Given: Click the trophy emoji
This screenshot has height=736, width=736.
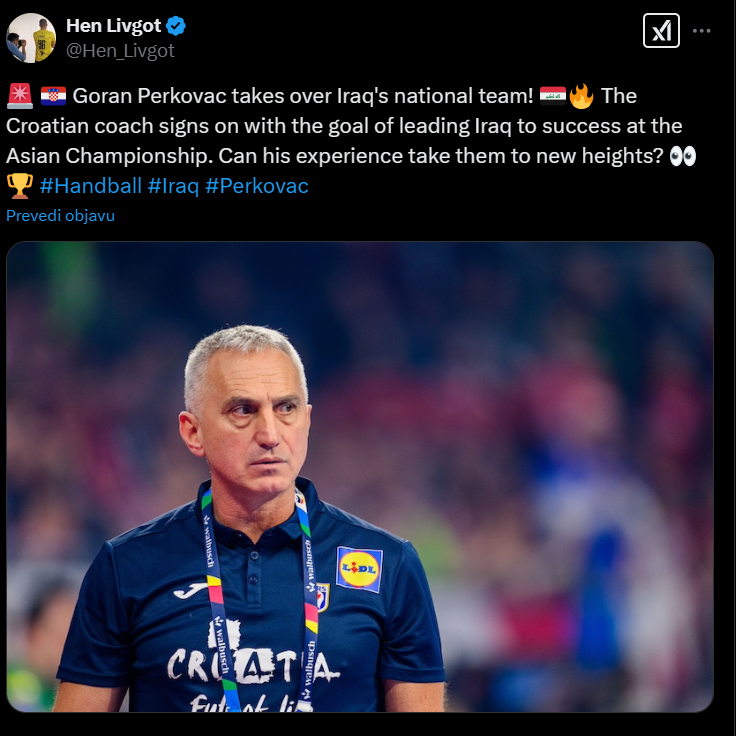Looking at the screenshot, I should point(20,186).
